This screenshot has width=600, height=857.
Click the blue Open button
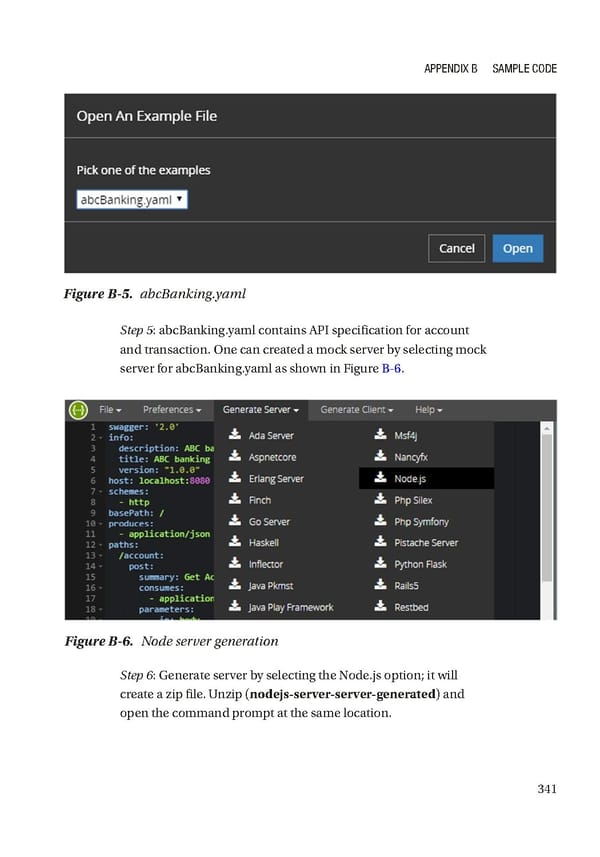click(x=517, y=248)
